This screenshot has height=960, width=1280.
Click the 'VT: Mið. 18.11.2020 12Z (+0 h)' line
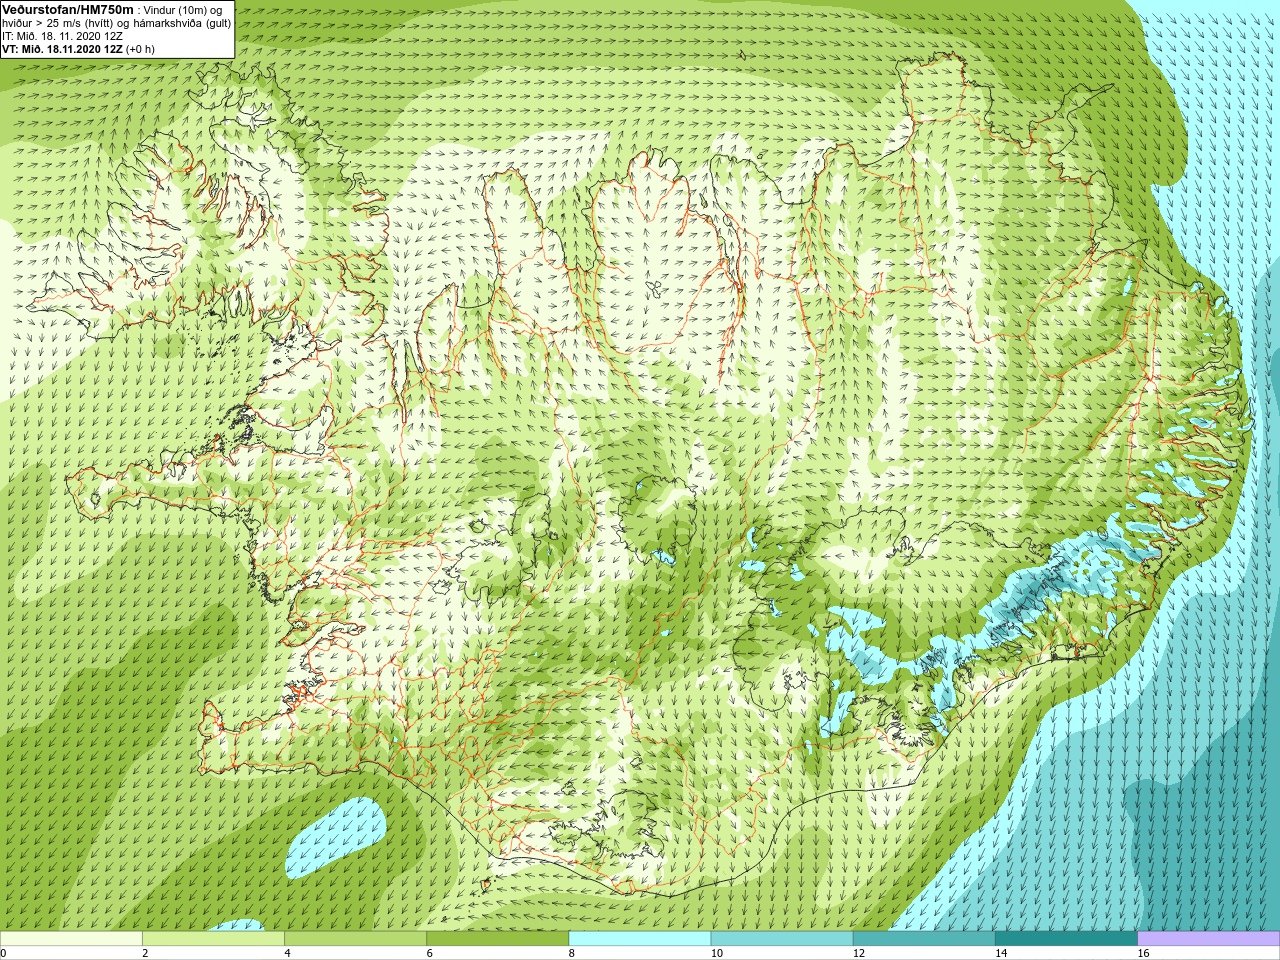point(78,49)
